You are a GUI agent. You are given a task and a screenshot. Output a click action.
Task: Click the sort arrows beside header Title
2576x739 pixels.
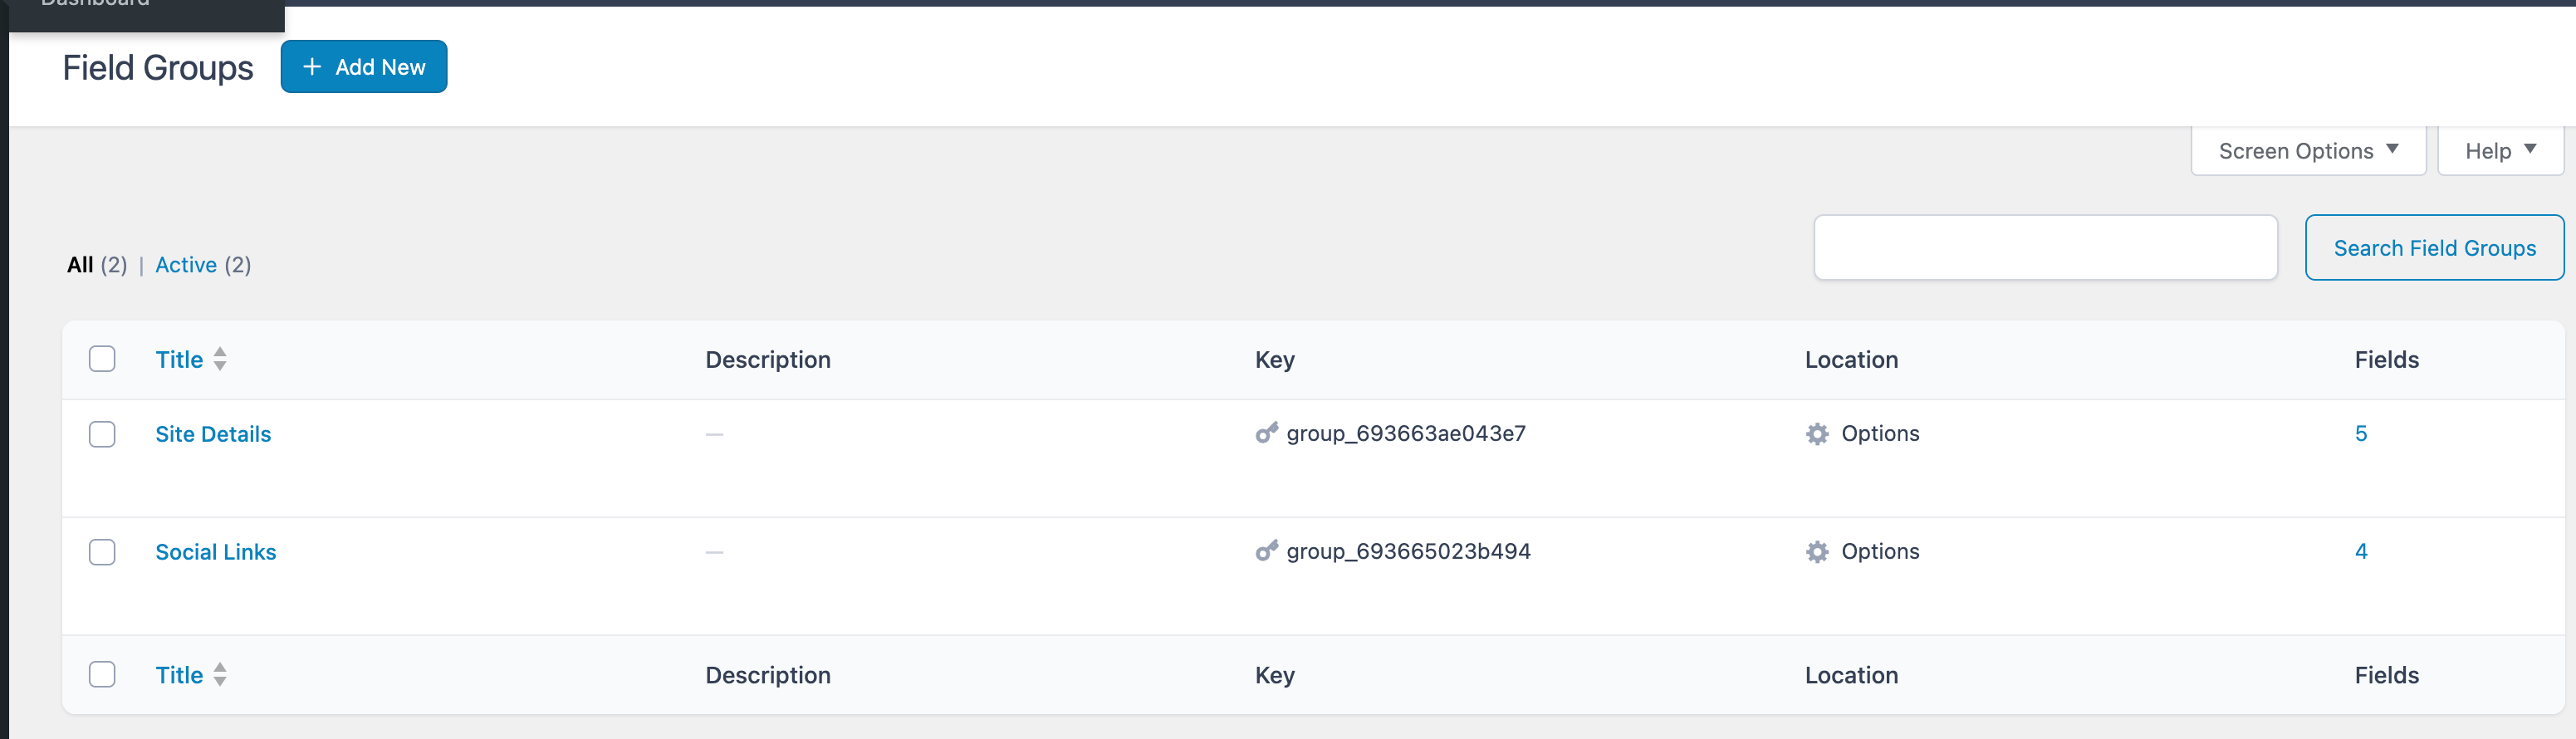click(x=220, y=359)
